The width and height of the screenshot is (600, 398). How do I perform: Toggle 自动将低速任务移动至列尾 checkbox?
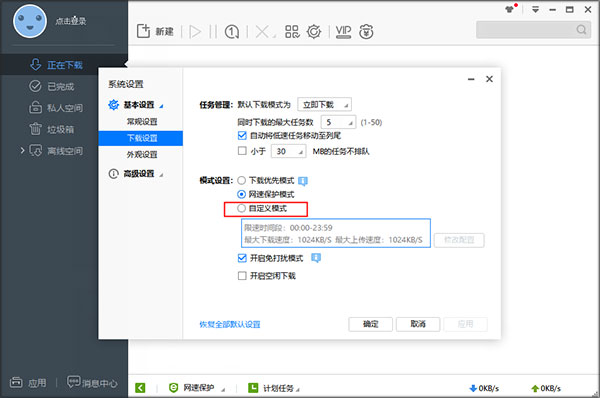pyautogui.click(x=242, y=135)
